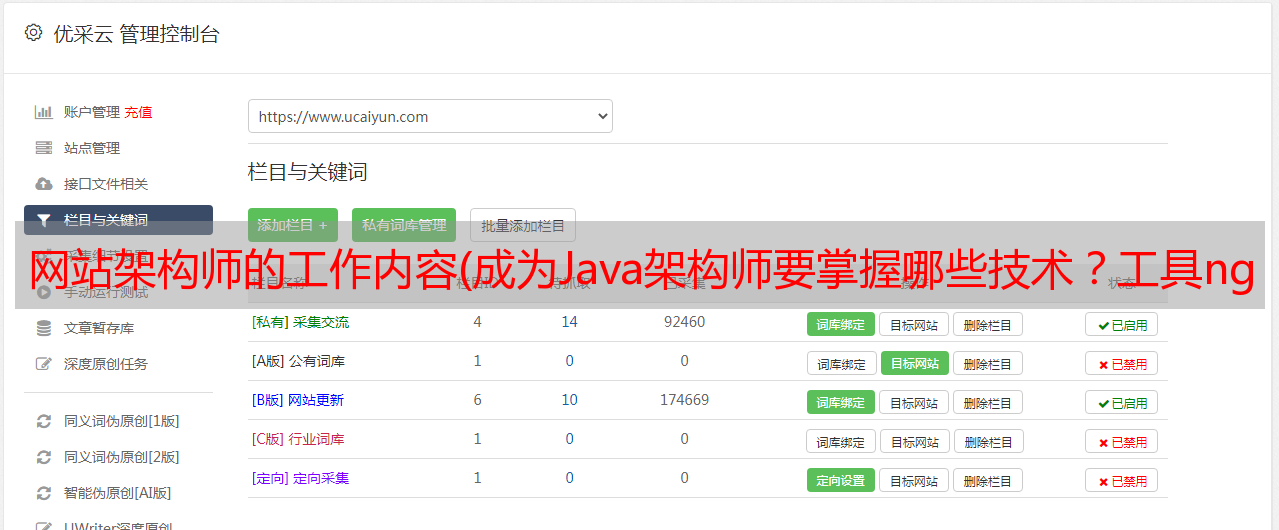1279x530 pixels.
Task: Click the 92460 collected count cell
Action: click(x=684, y=322)
